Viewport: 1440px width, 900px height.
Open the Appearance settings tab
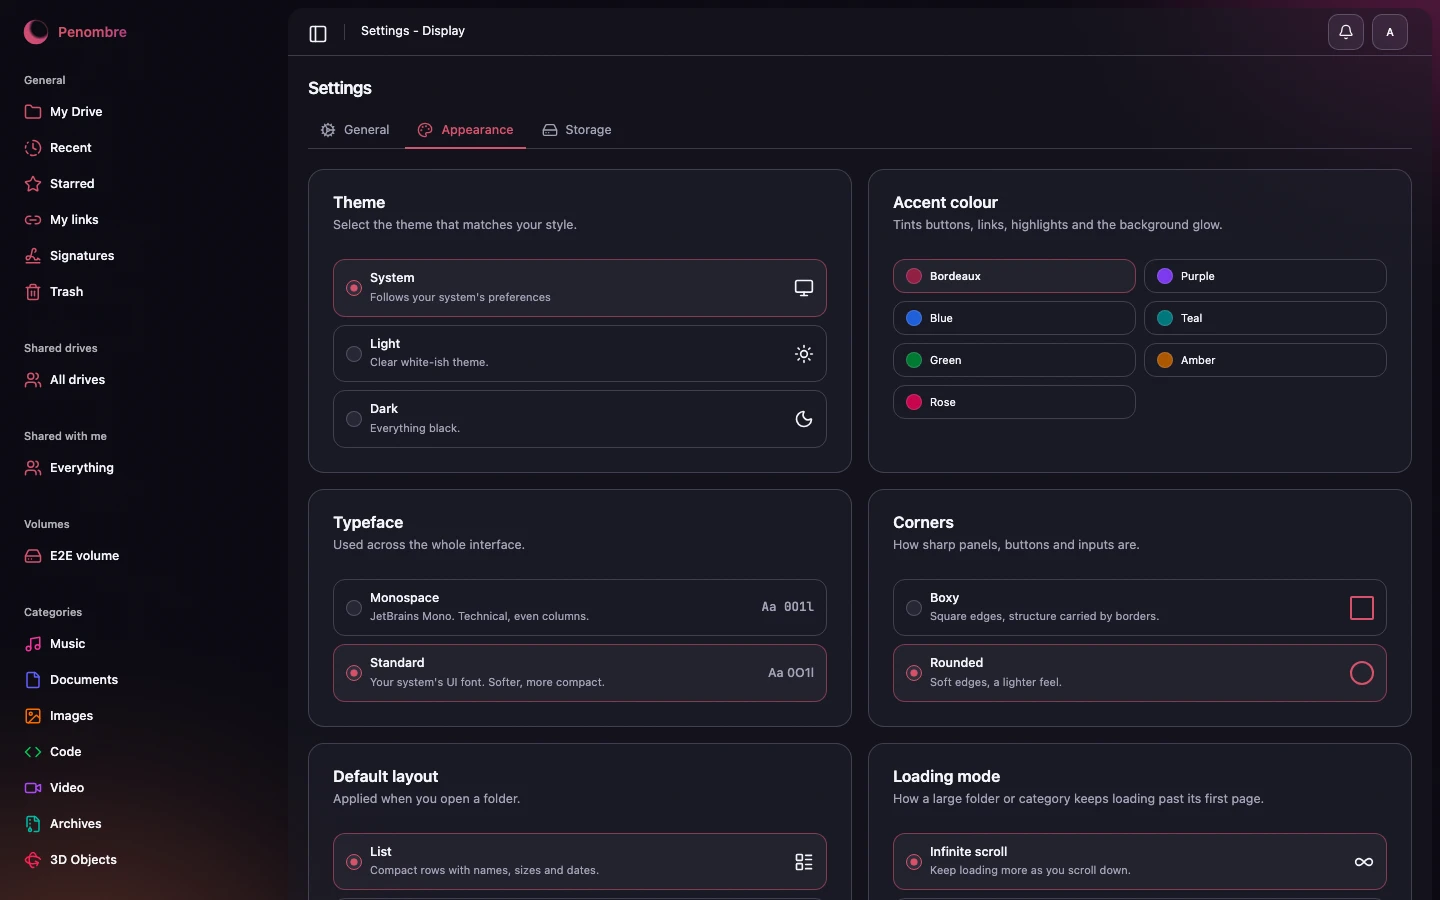466,130
